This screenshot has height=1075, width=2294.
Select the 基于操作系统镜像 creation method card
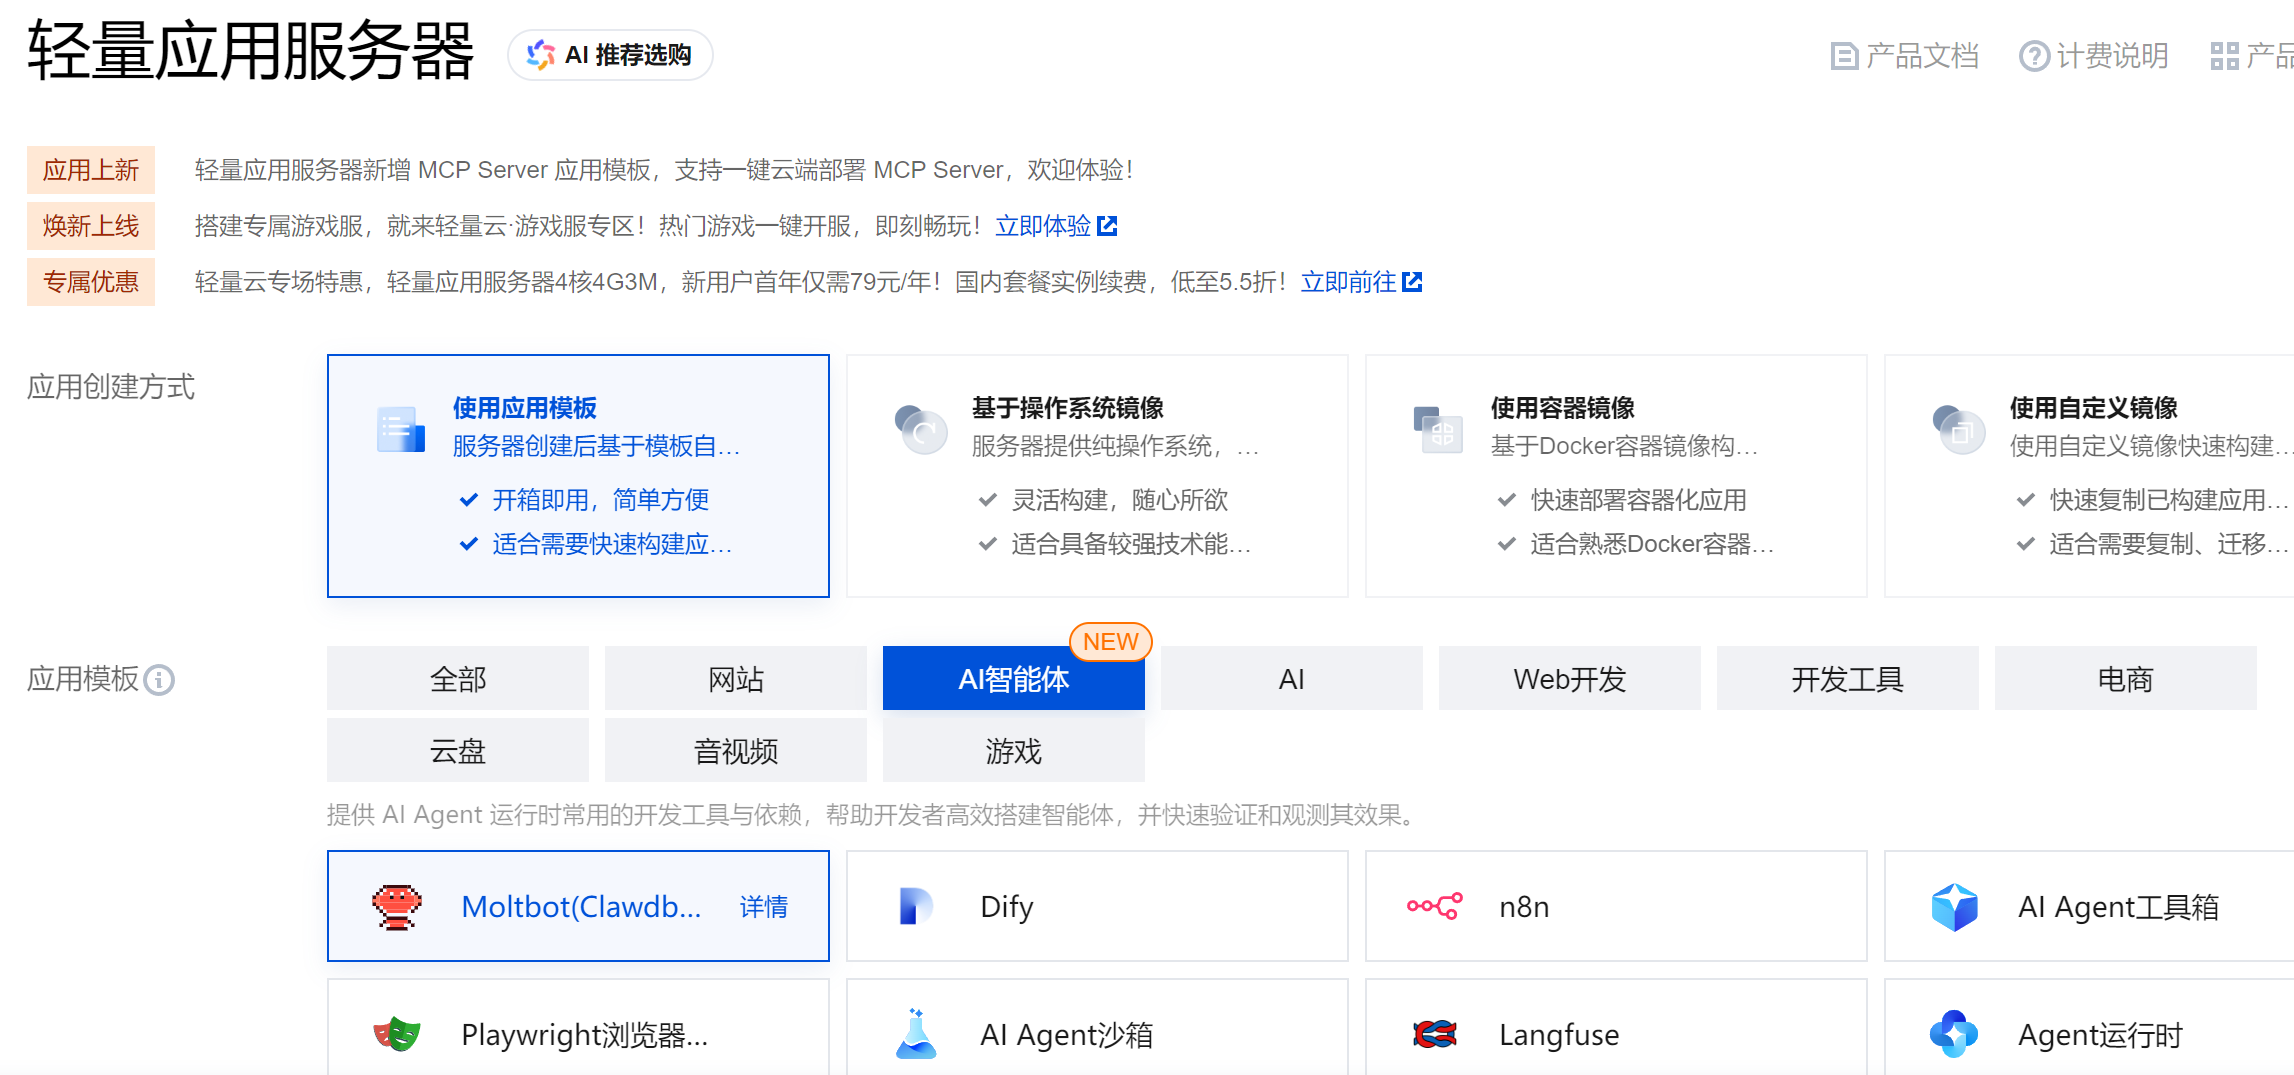1097,476
